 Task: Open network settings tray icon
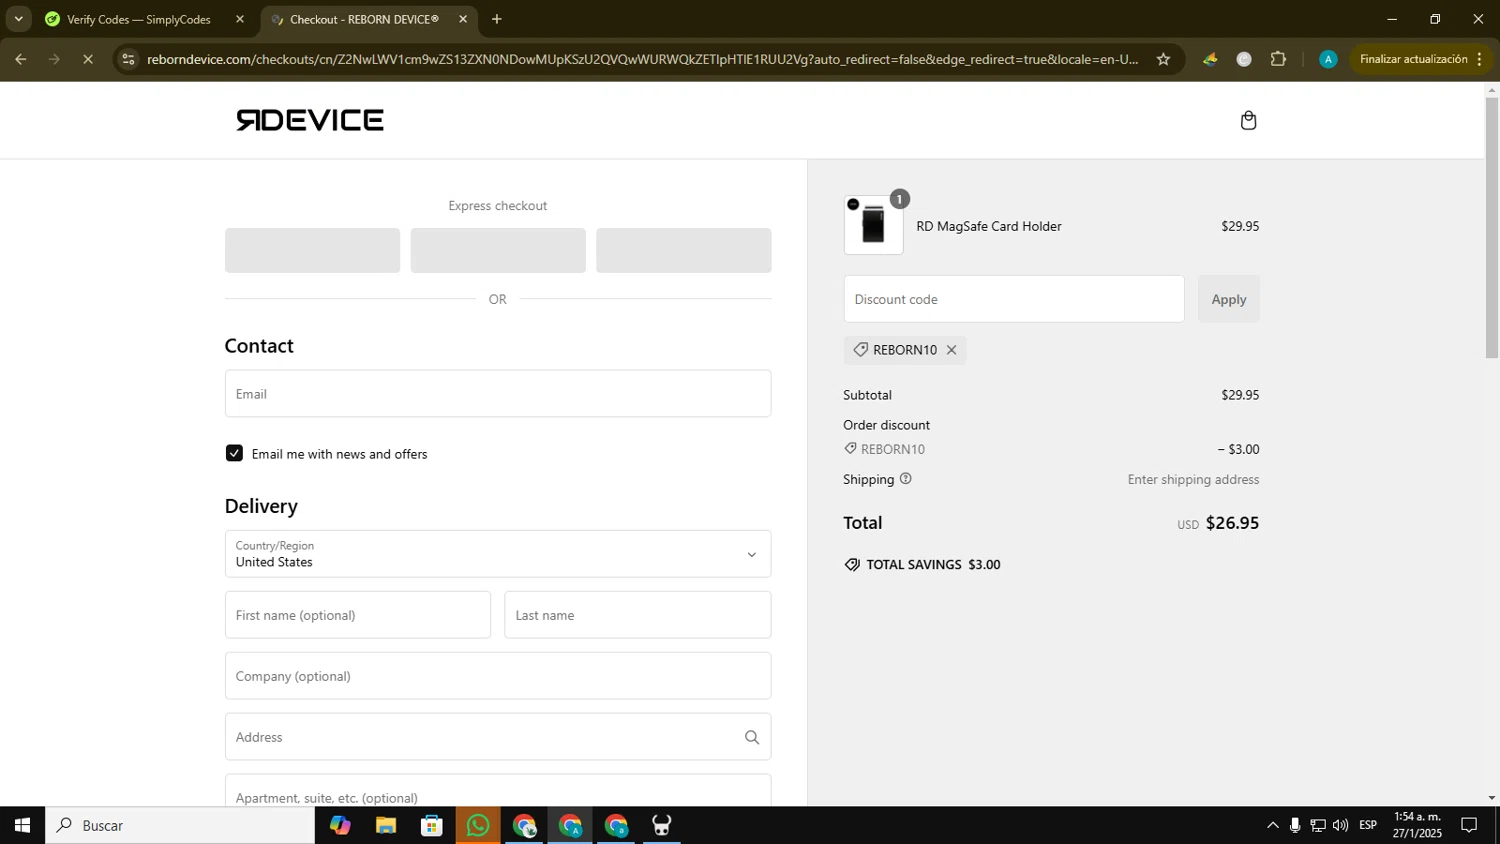1318,825
